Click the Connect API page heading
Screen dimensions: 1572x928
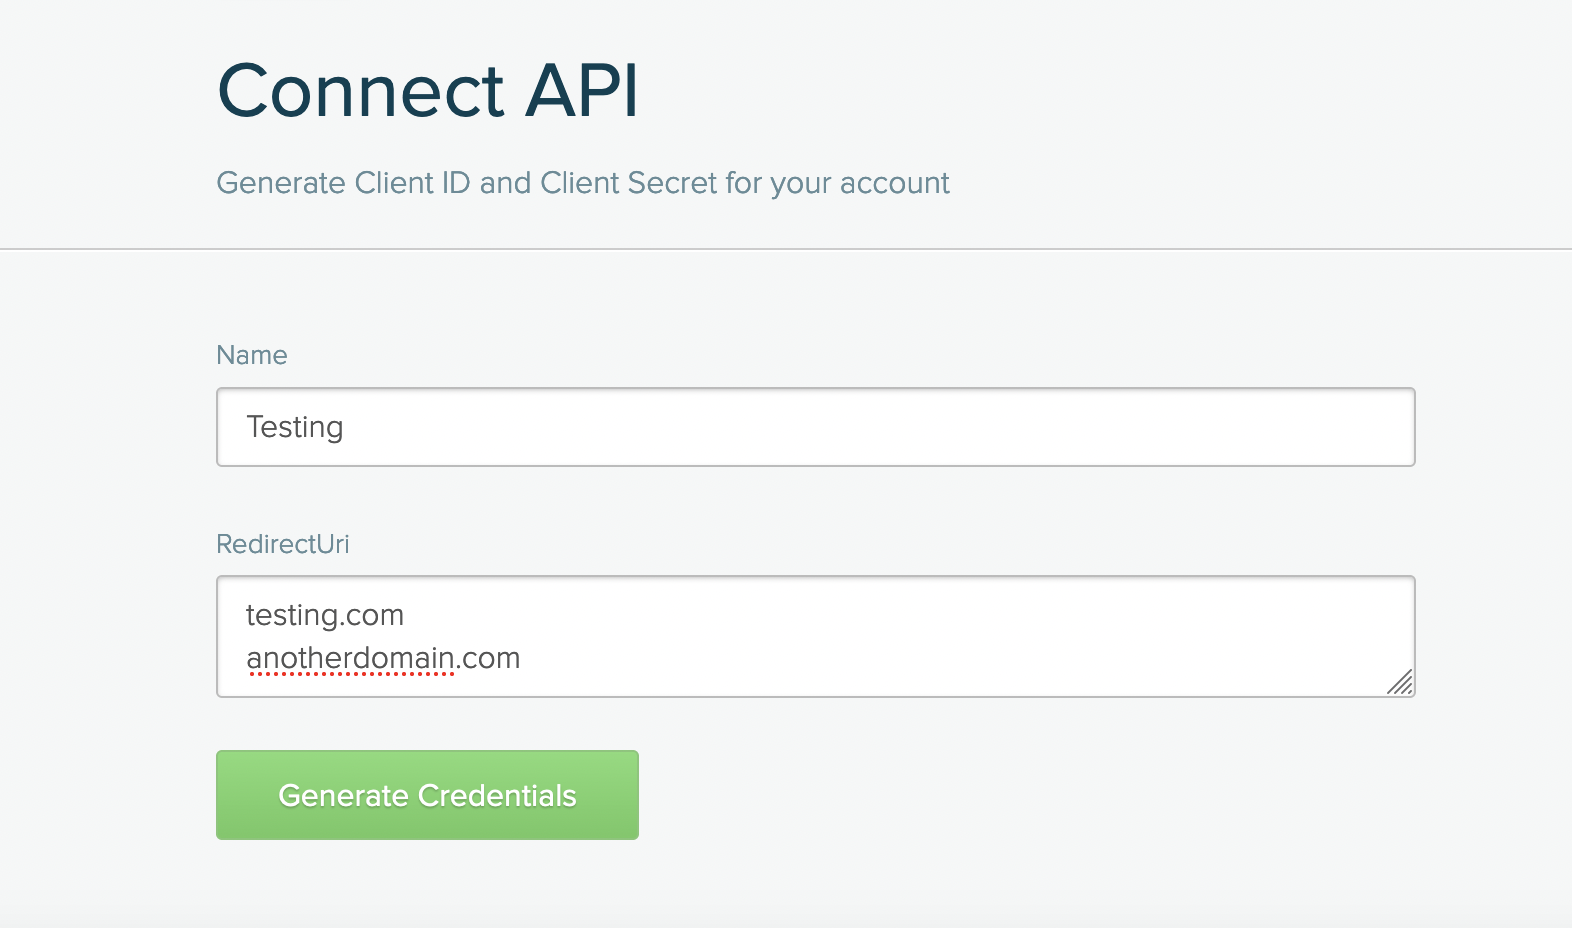[x=428, y=91]
